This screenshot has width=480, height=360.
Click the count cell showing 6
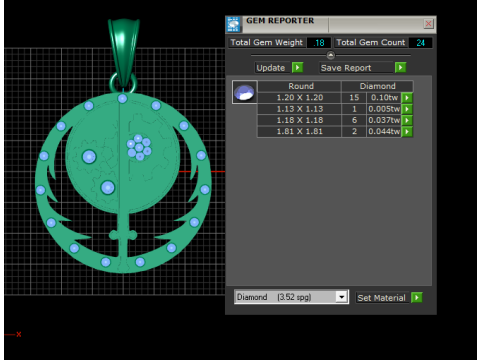pyautogui.click(x=354, y=120)
